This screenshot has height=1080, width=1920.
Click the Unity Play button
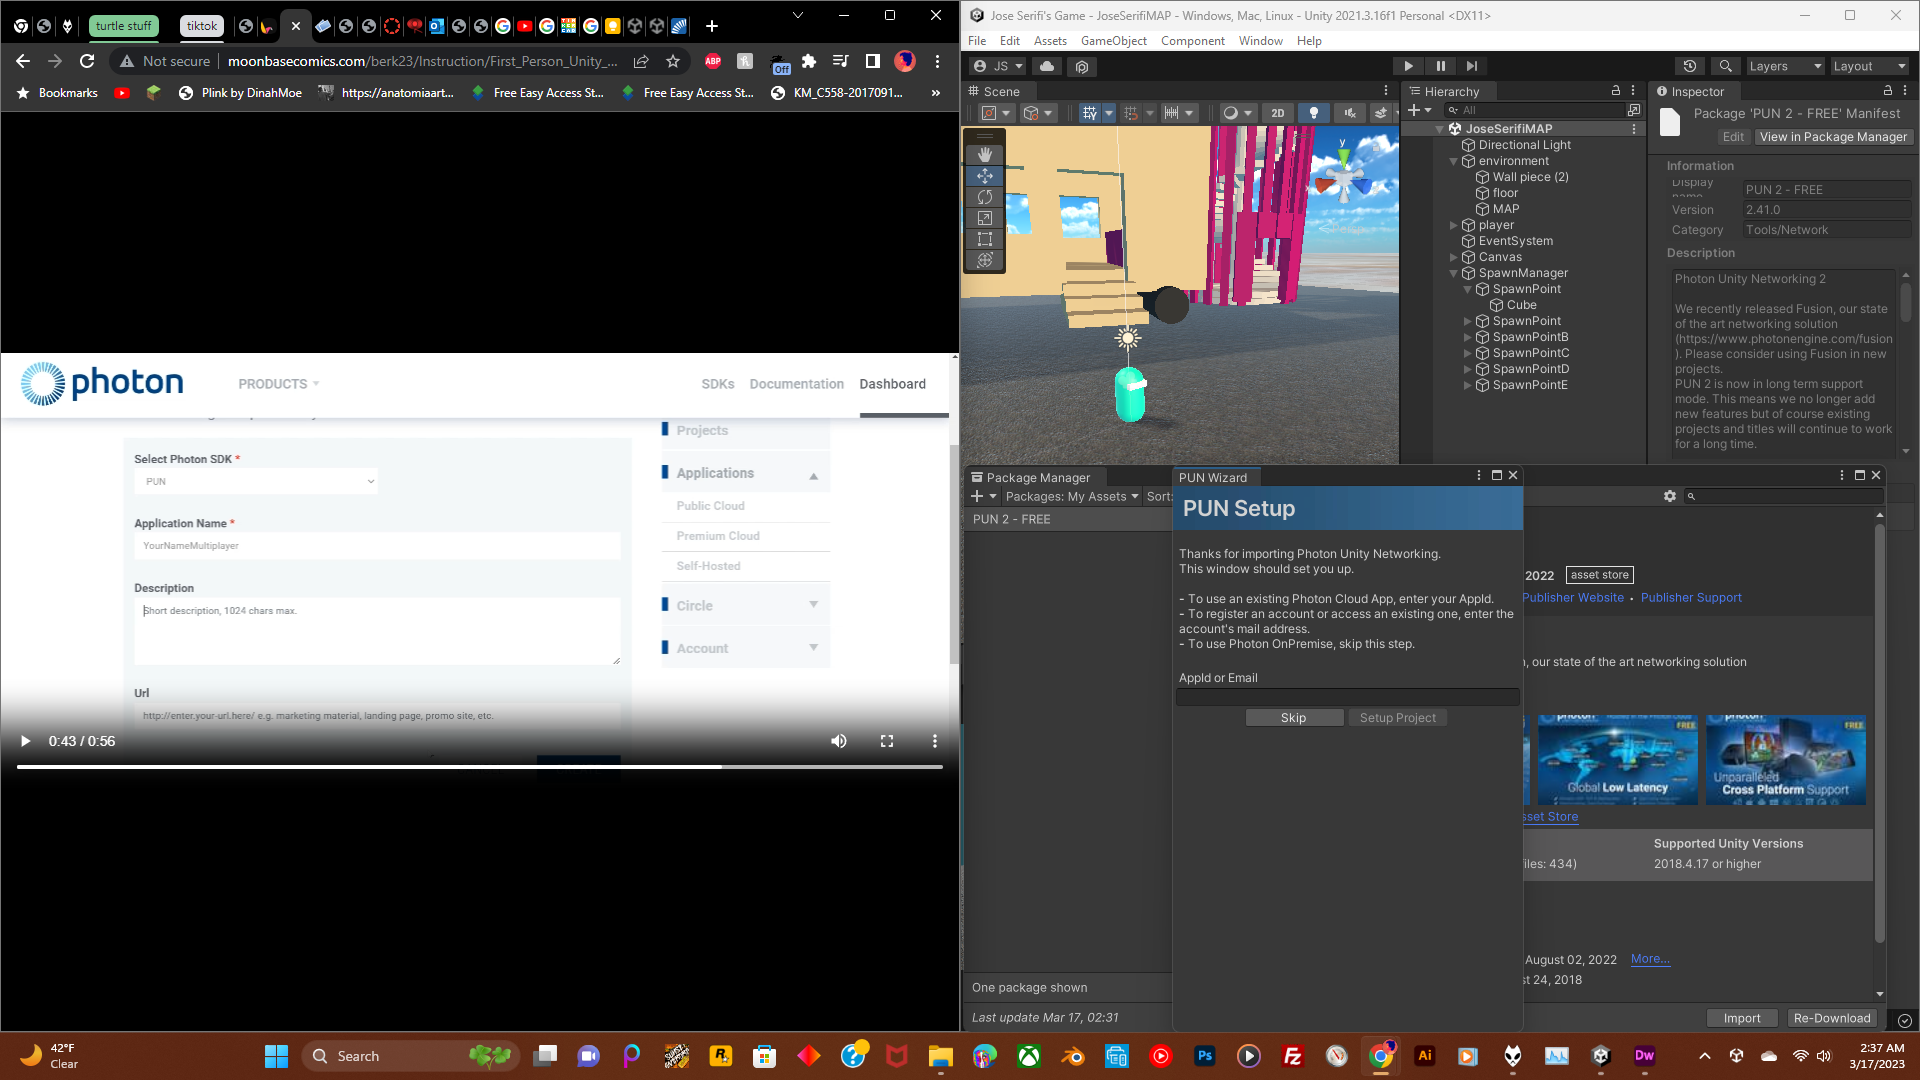(1408, 66)
